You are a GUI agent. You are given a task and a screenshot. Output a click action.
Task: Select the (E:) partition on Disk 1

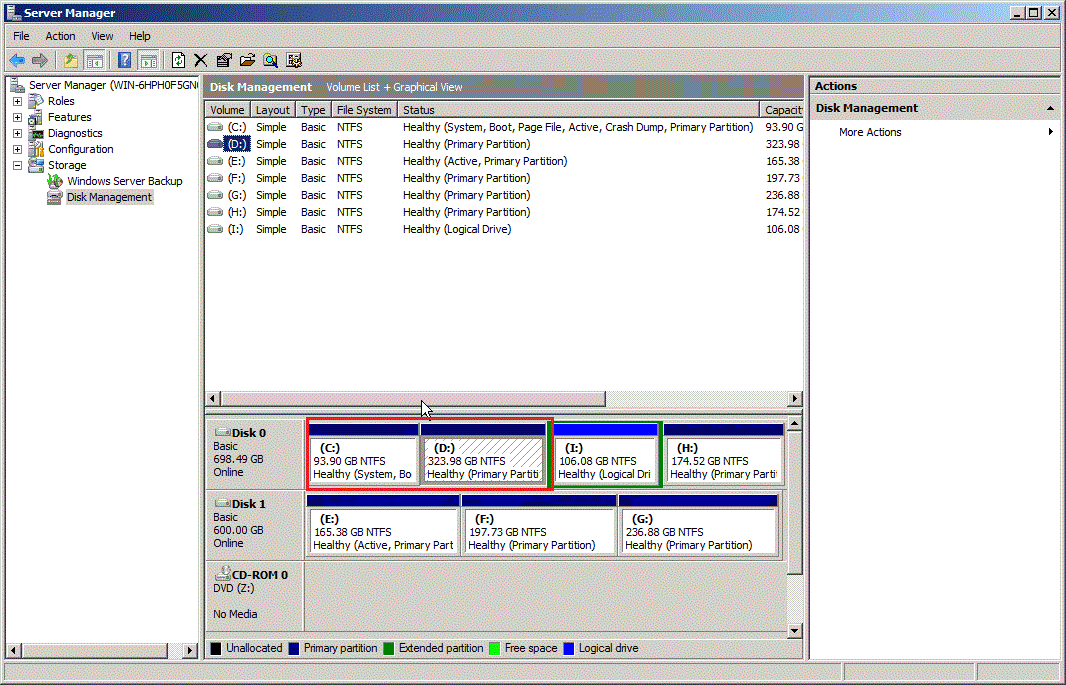(x=383, y=527)
